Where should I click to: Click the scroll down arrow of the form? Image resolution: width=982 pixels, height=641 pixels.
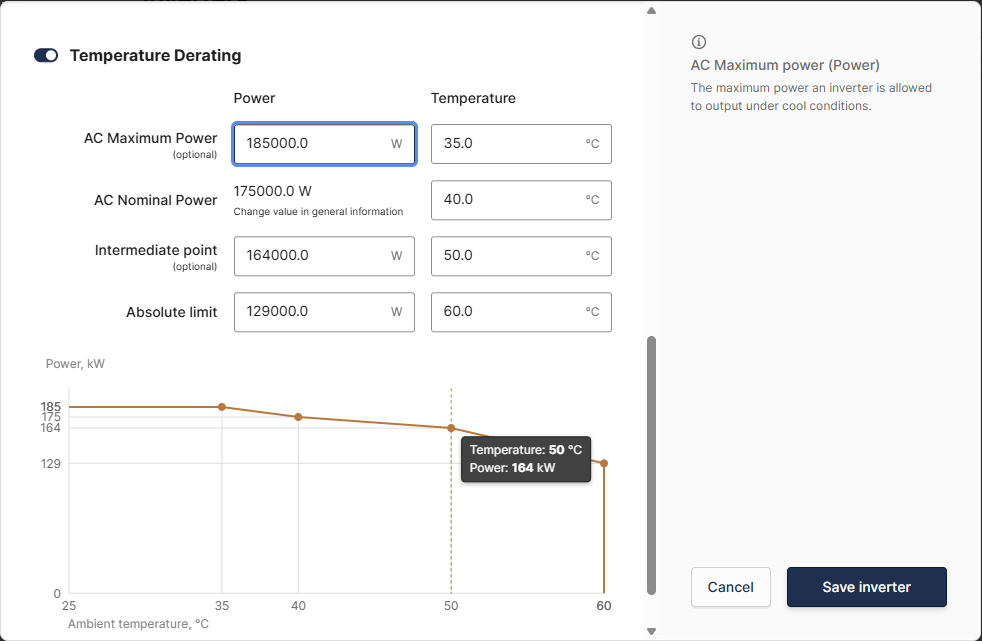point(651,632)
